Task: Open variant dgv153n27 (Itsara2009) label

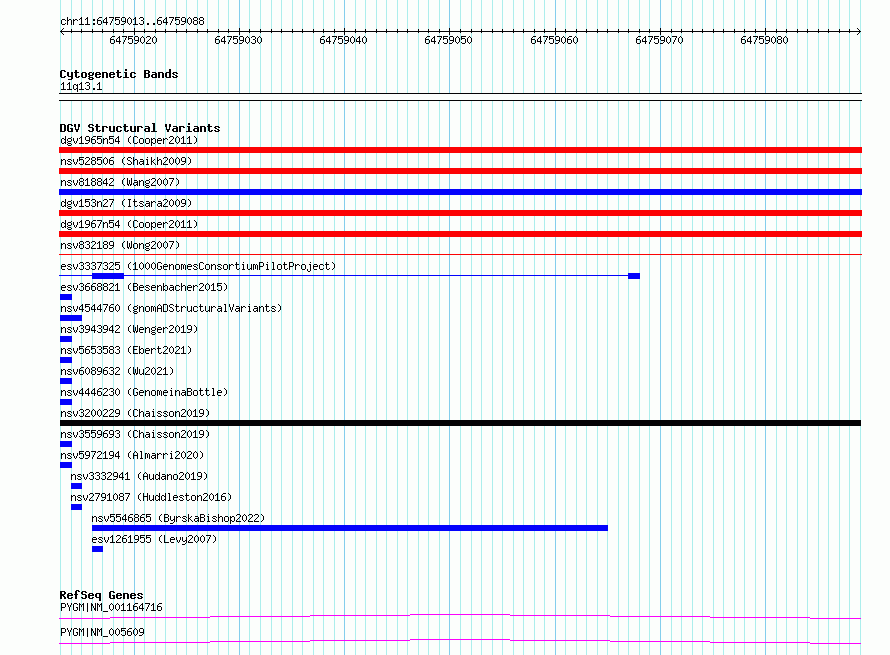Action: (126, 203)
